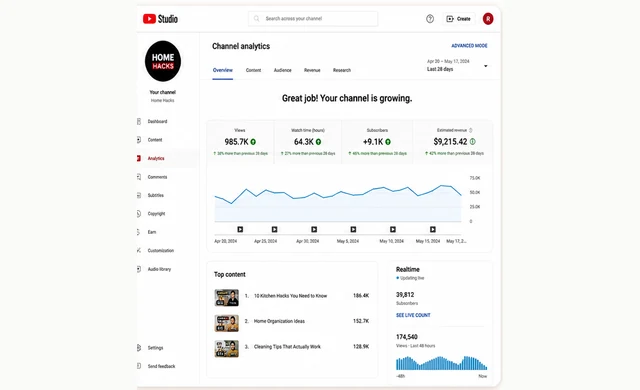Open the account avatar menu

pos(488,19)
